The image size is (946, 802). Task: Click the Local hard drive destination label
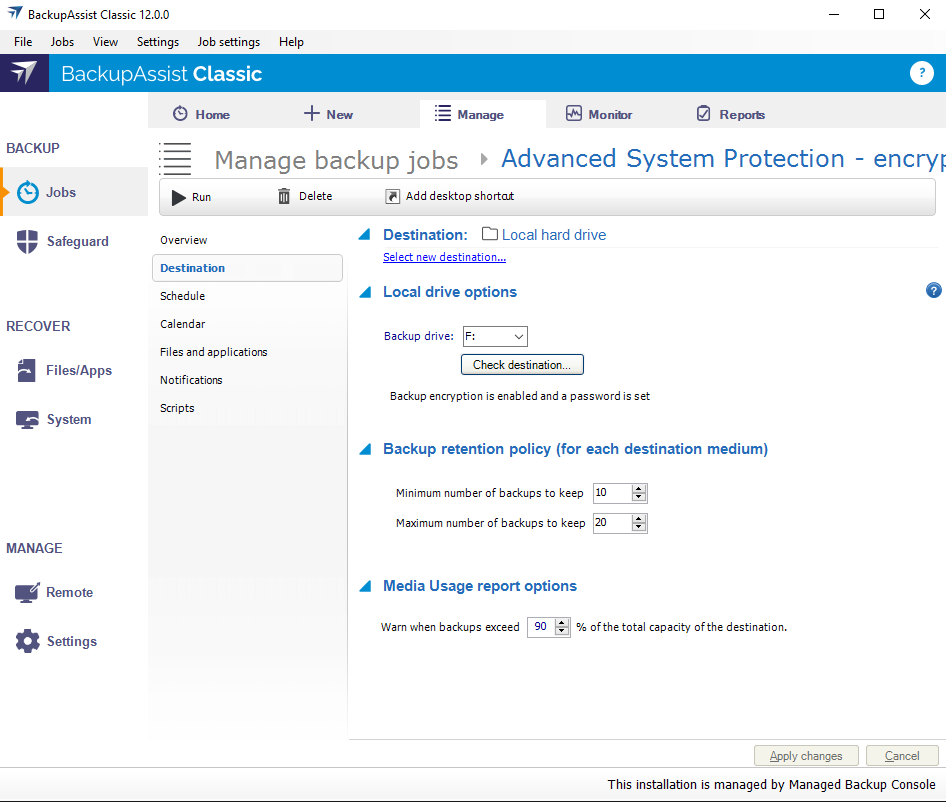[554, 235]
